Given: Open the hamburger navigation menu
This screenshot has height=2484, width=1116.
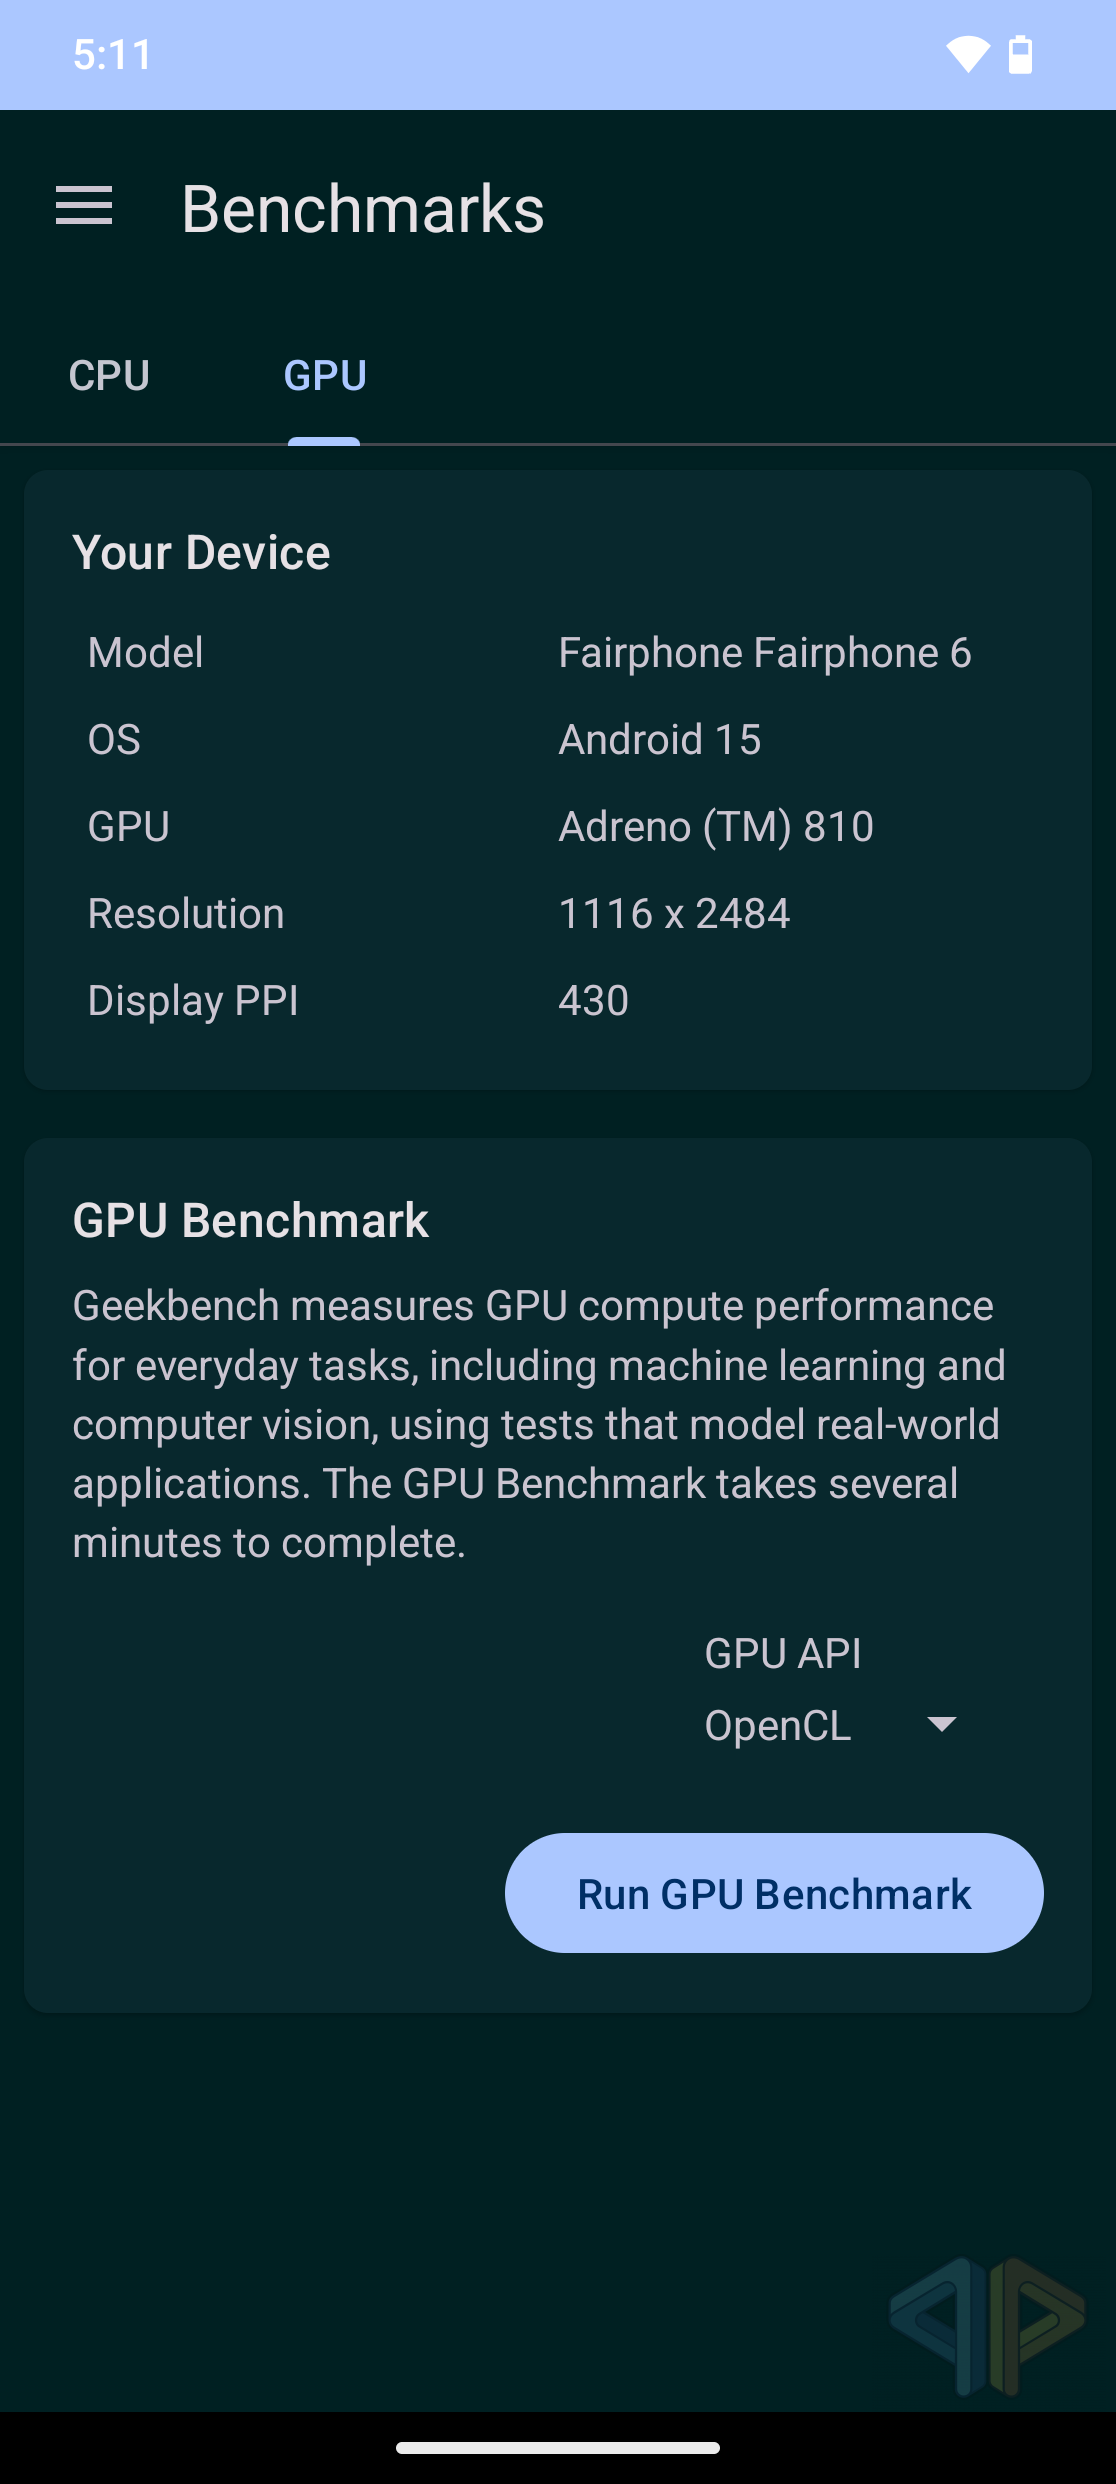Looking at the screenshot, I should (x=84, y=206).
